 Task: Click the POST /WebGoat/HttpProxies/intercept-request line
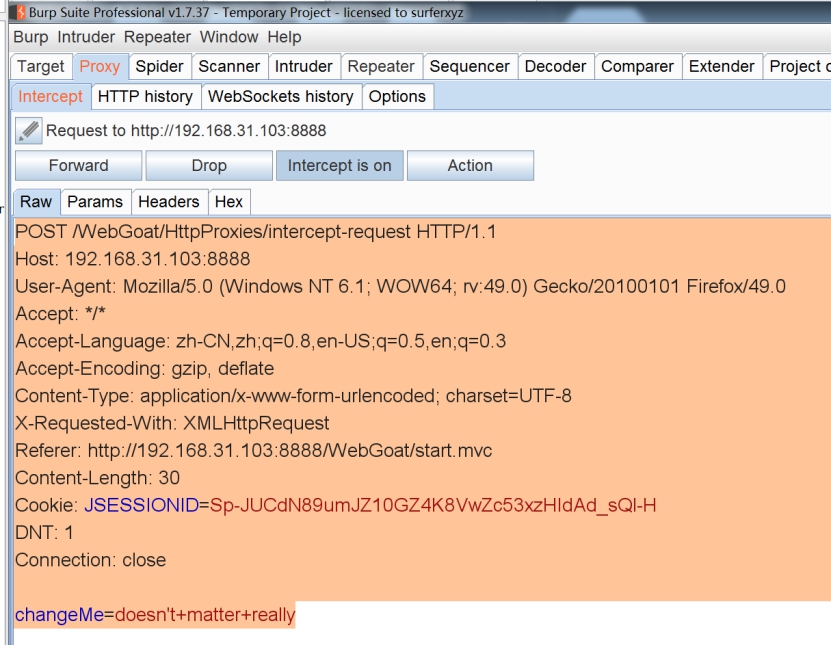point(255,232)
